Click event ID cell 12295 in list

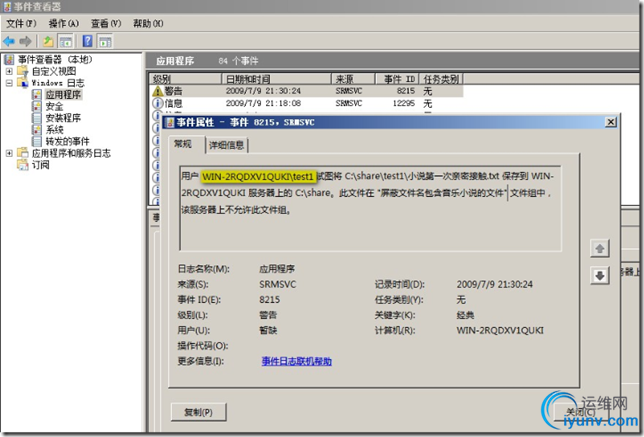404,103
